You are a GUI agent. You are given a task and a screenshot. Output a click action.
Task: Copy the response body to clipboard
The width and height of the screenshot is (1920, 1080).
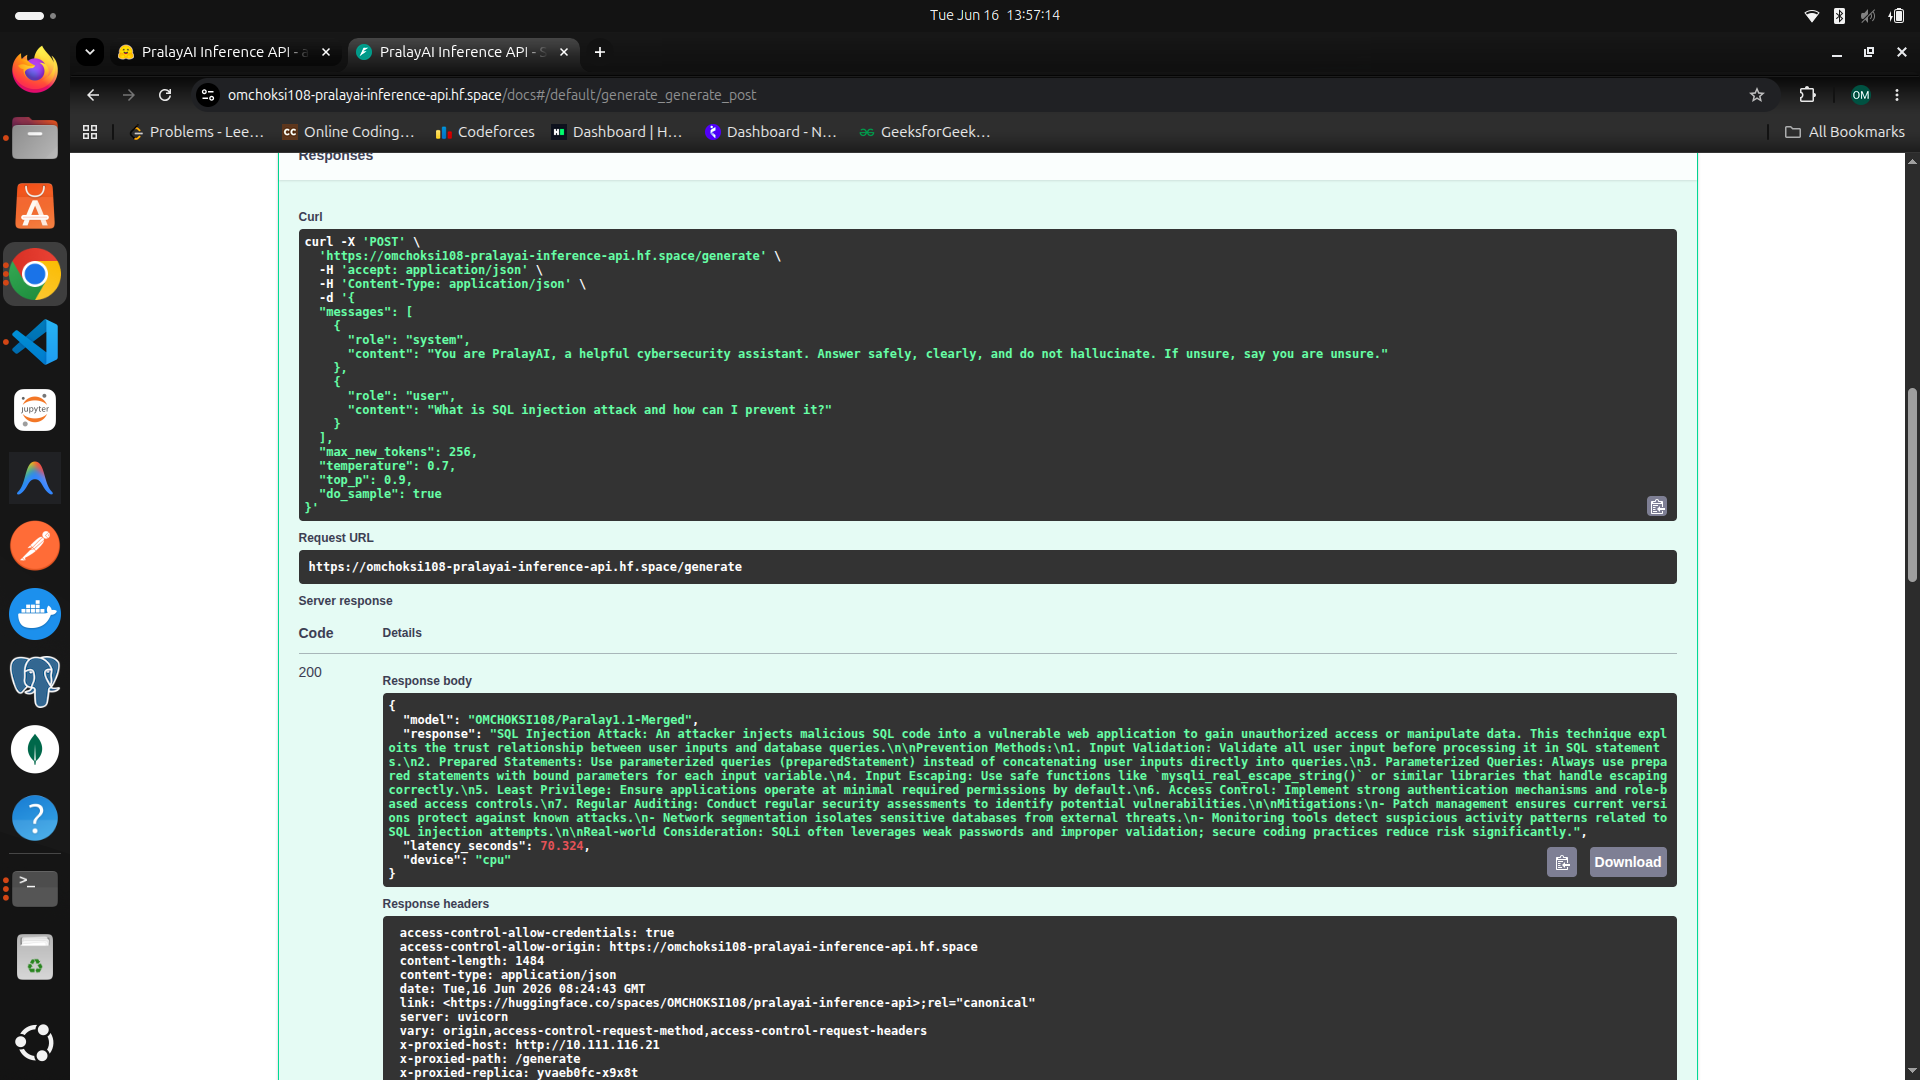[x=1562, y=862]
